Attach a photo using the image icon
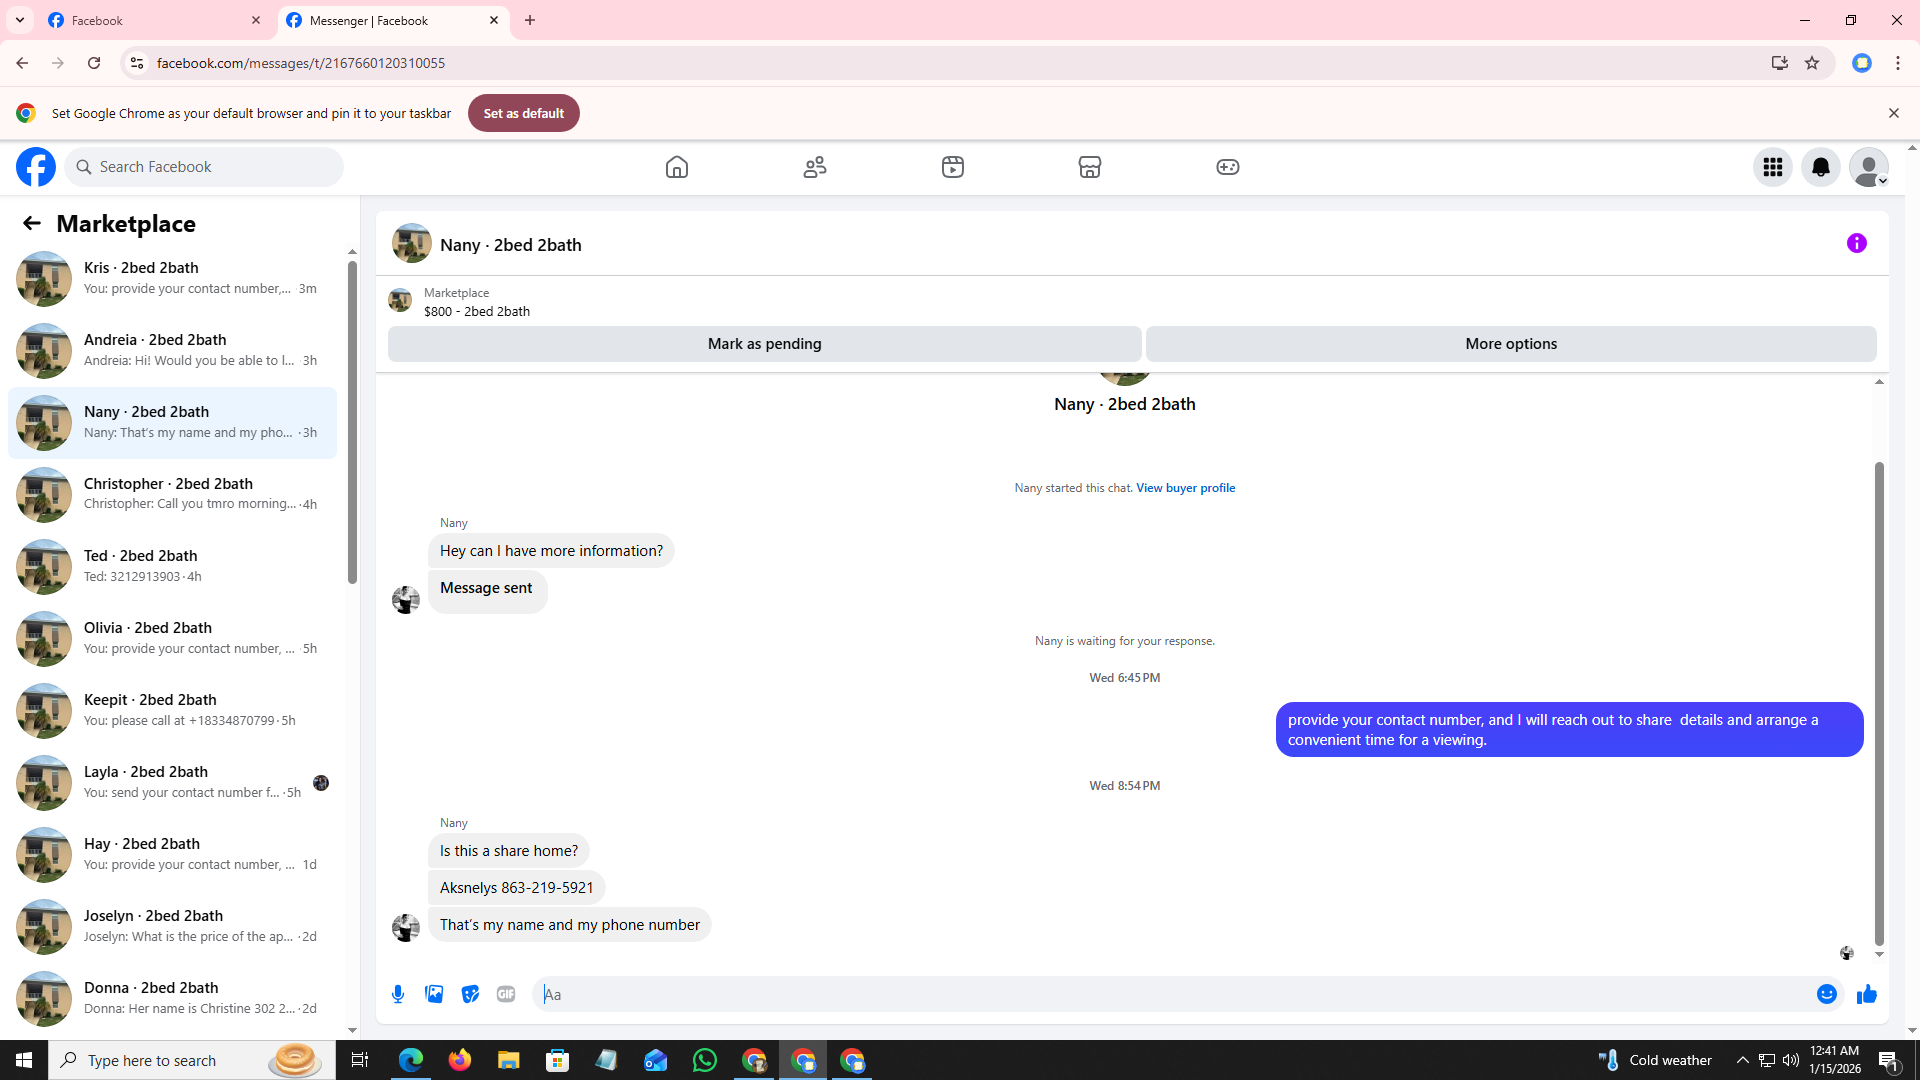Screen dimensions: 1920x1080 tap(434, 994)
